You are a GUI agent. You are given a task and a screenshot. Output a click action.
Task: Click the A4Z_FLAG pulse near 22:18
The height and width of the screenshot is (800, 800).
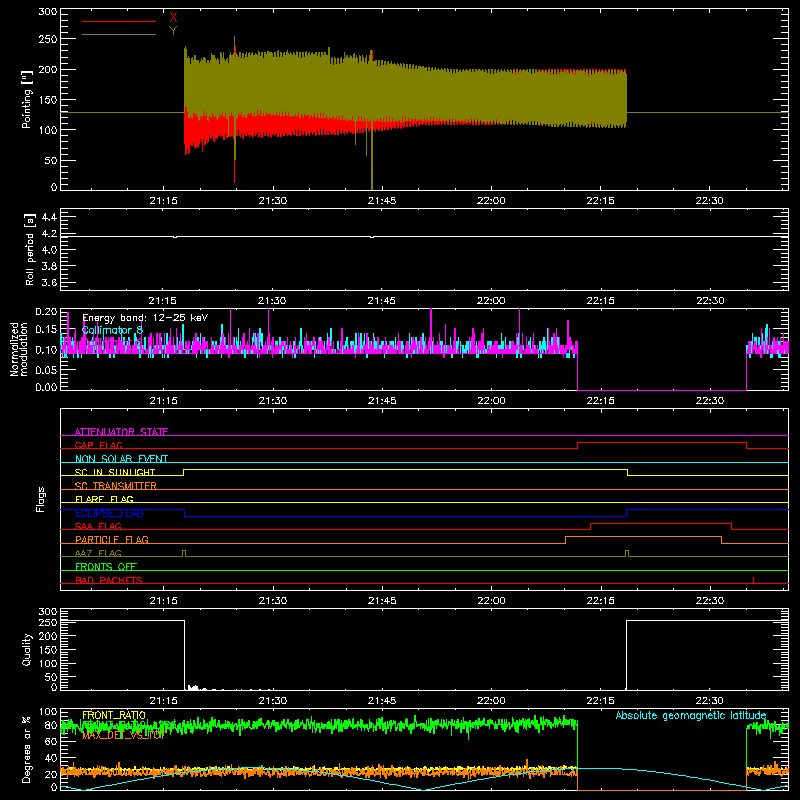(x=627, y=554)
